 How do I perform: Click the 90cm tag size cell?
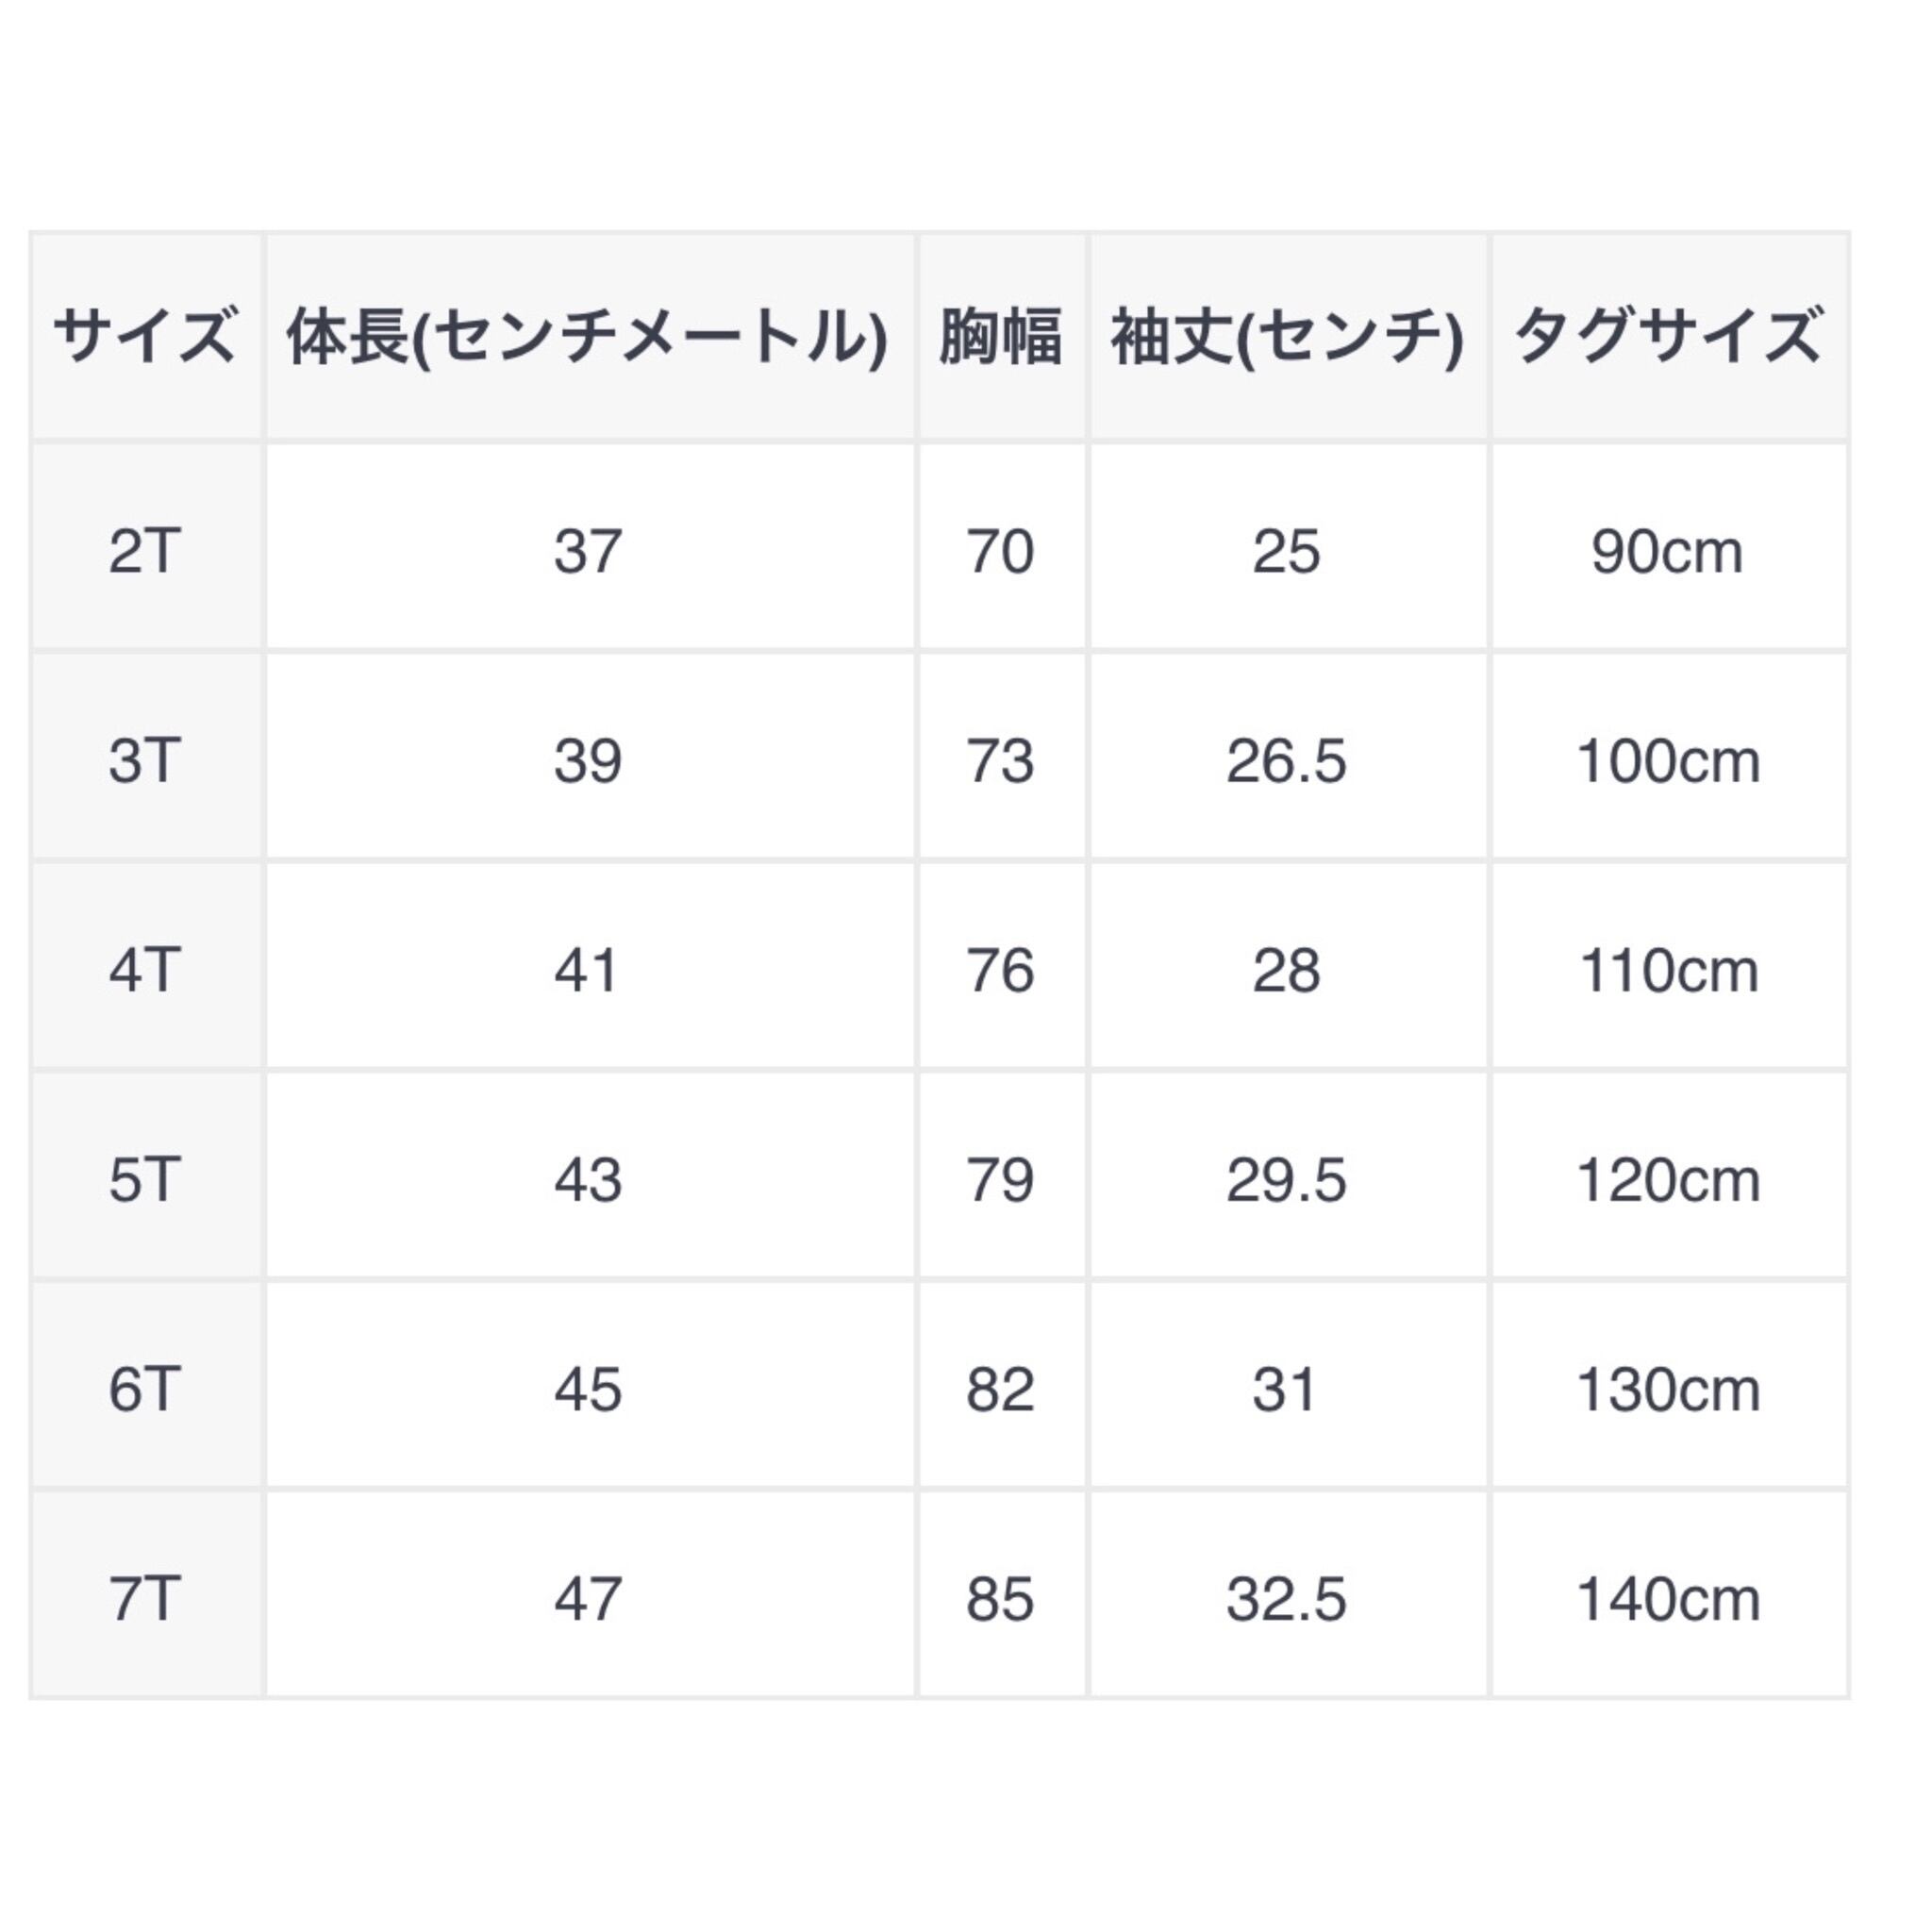pos(1667,551)
